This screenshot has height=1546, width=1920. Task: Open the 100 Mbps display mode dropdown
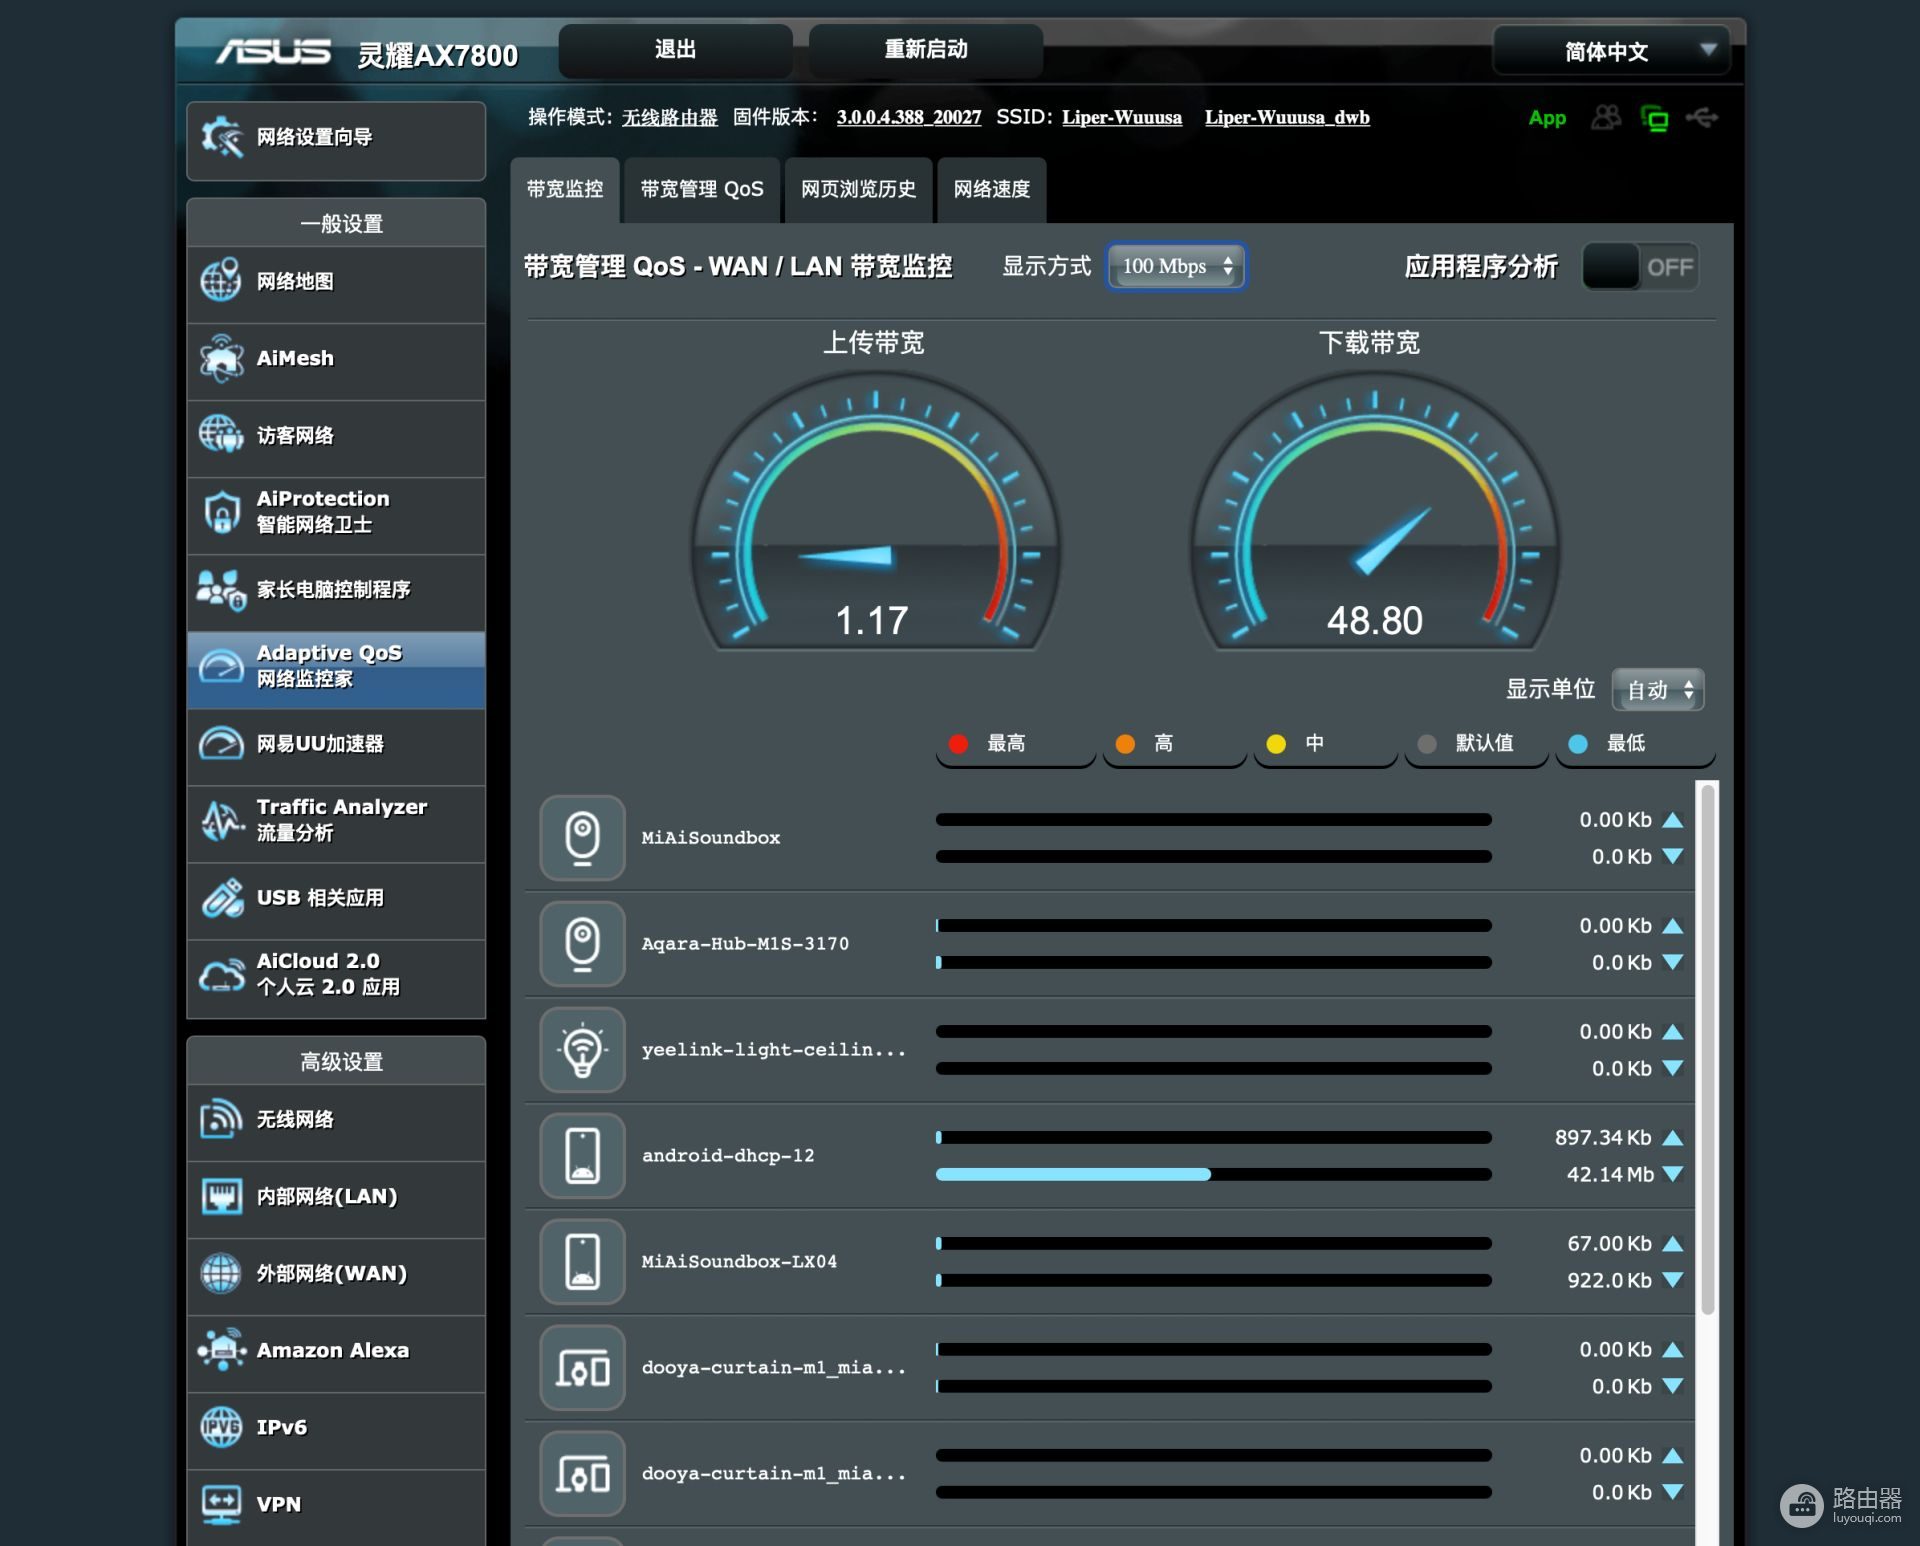point(1176,267)
